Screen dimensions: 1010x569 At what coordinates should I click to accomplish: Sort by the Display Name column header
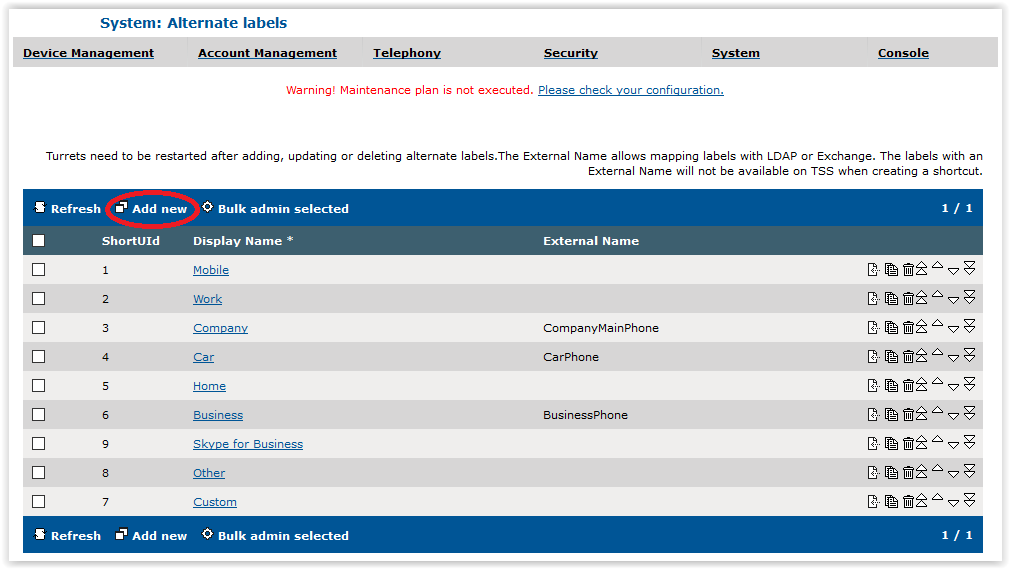[243, 240]
